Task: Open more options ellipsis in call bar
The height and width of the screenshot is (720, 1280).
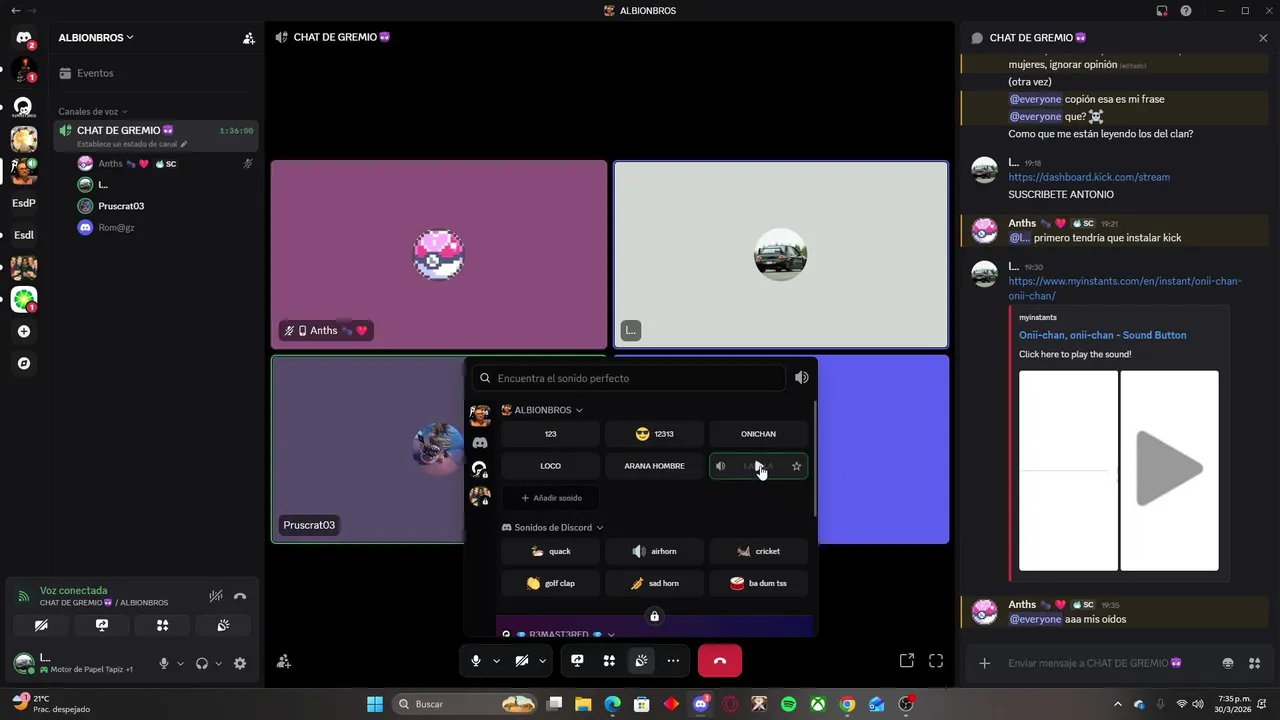Action: point(673,661)
